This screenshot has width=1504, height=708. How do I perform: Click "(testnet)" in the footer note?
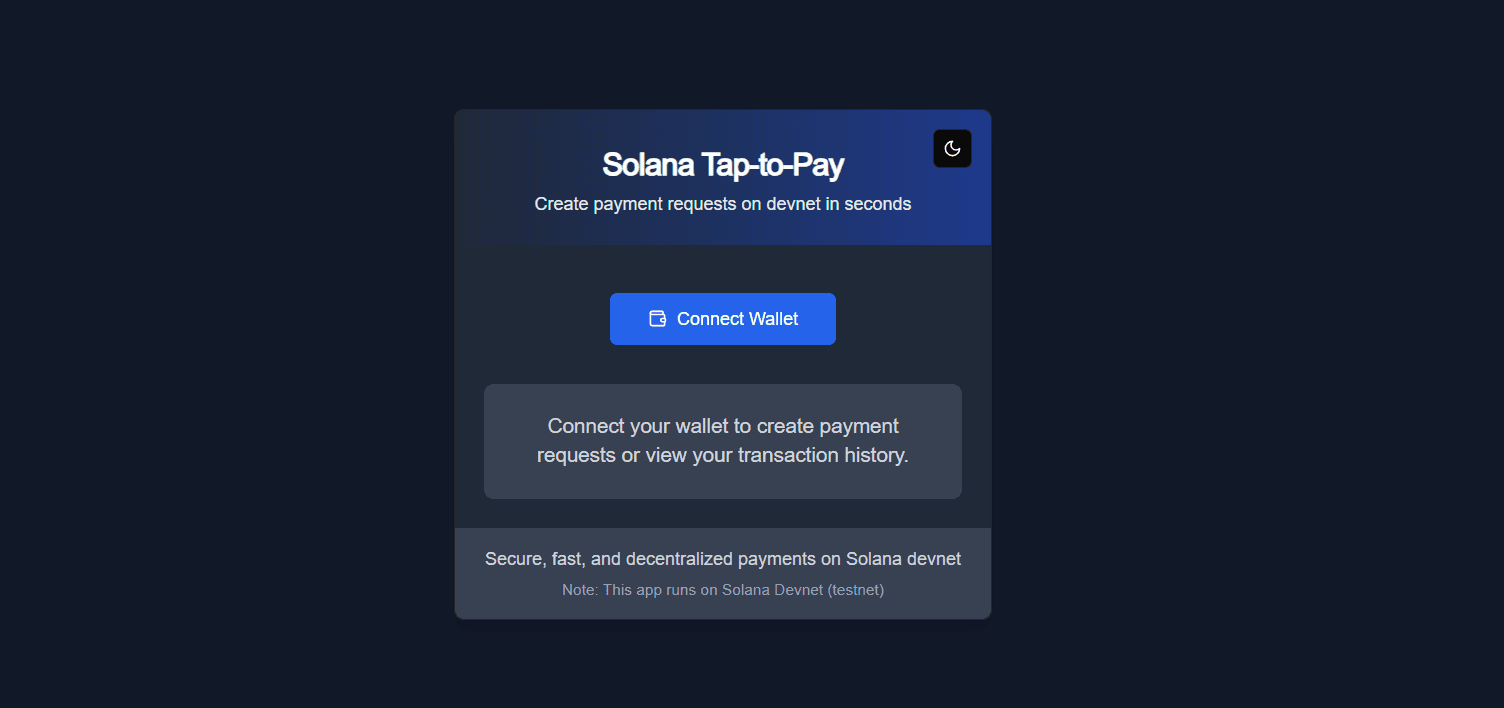[x=855, y=590]
